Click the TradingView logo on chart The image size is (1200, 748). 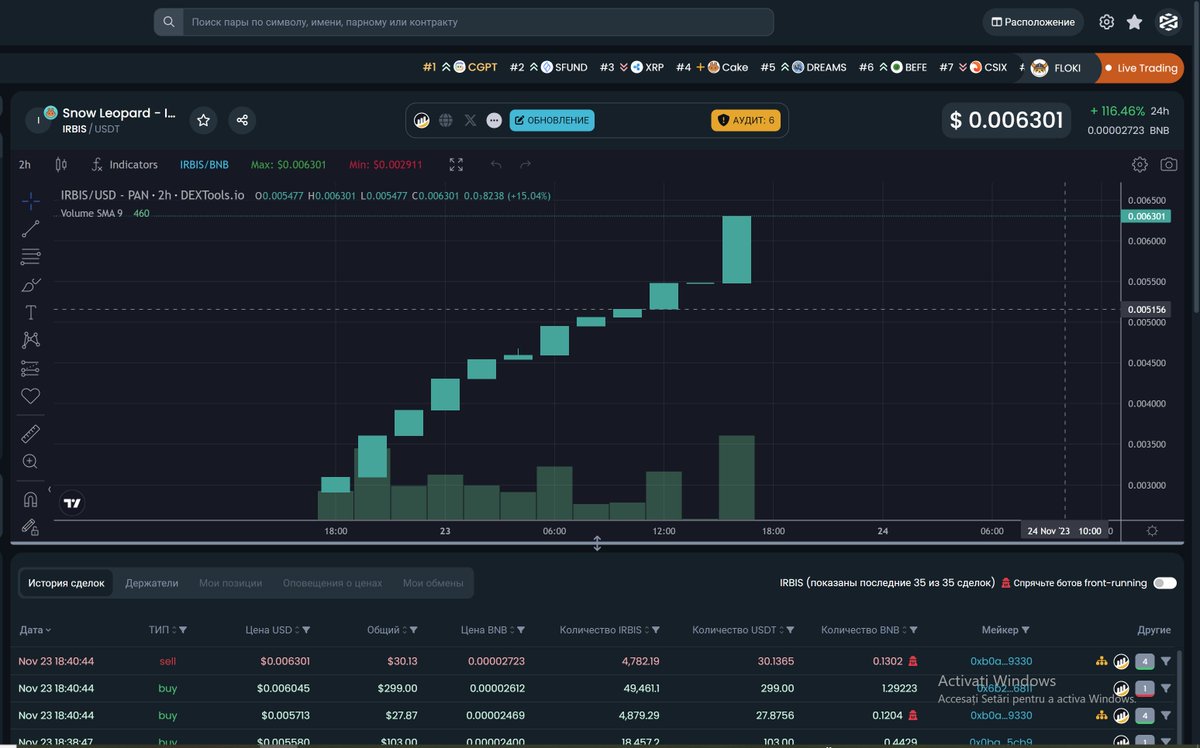[x=72, y=503]
